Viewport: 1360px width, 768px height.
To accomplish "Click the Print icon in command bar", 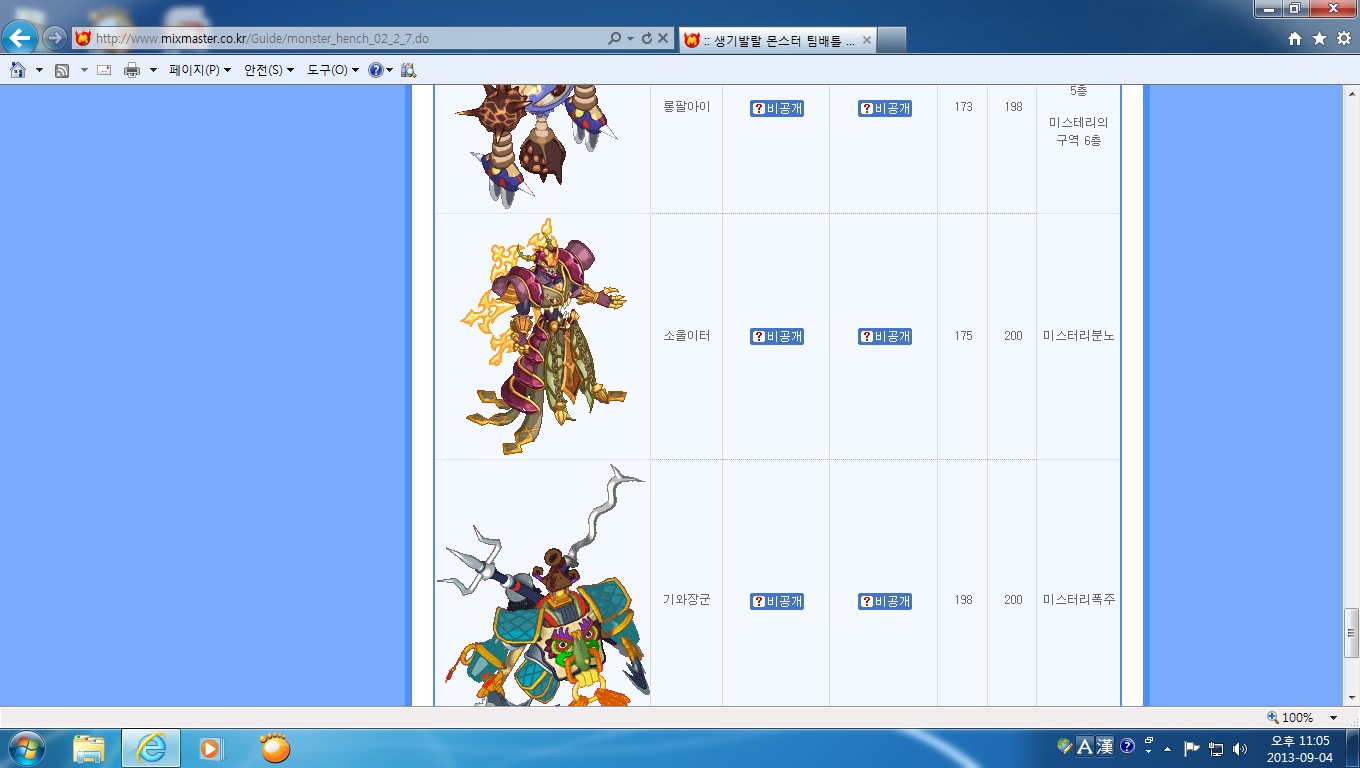I will [132, 70].
